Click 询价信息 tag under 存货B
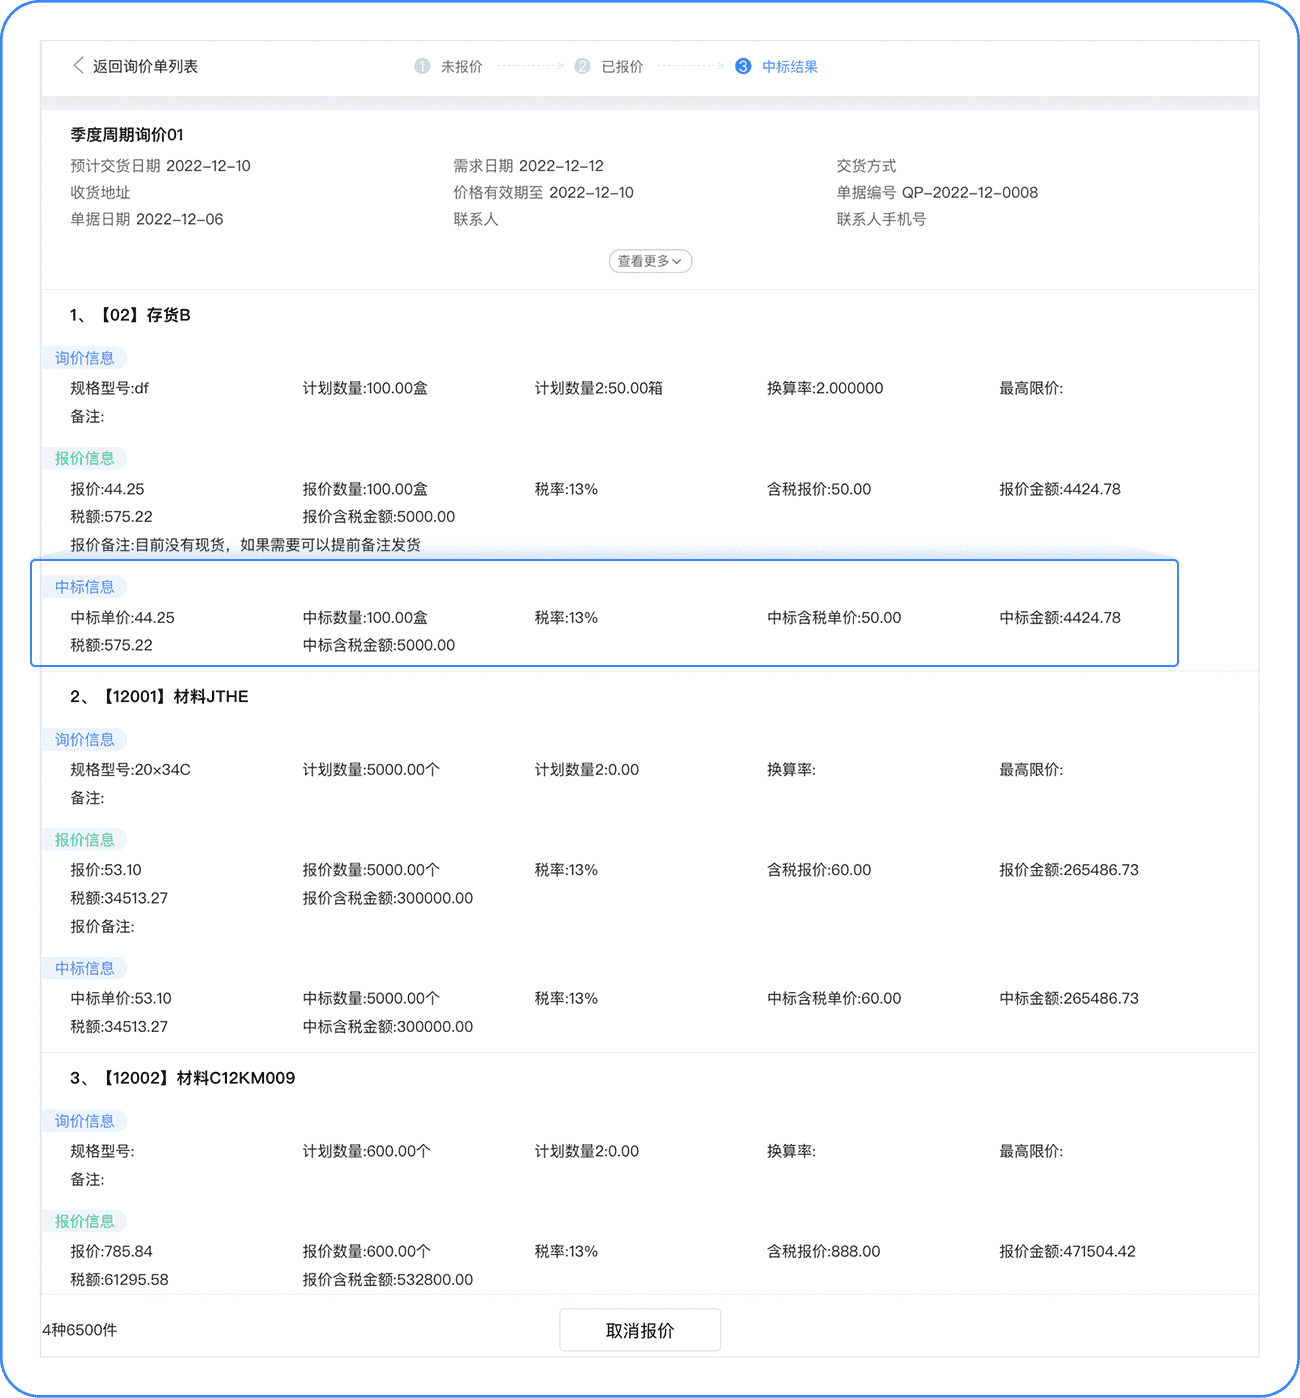The width and height of the screenshot is (1300, 1398). [x=84, y=358]
